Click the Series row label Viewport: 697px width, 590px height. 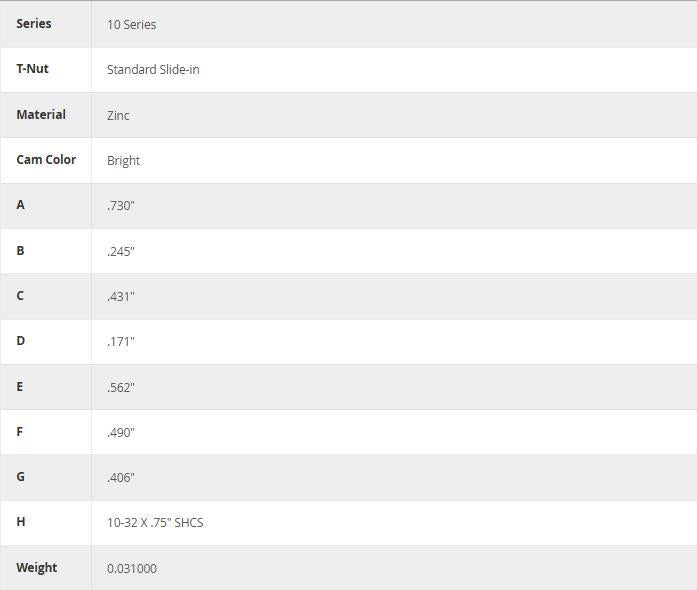34,24
